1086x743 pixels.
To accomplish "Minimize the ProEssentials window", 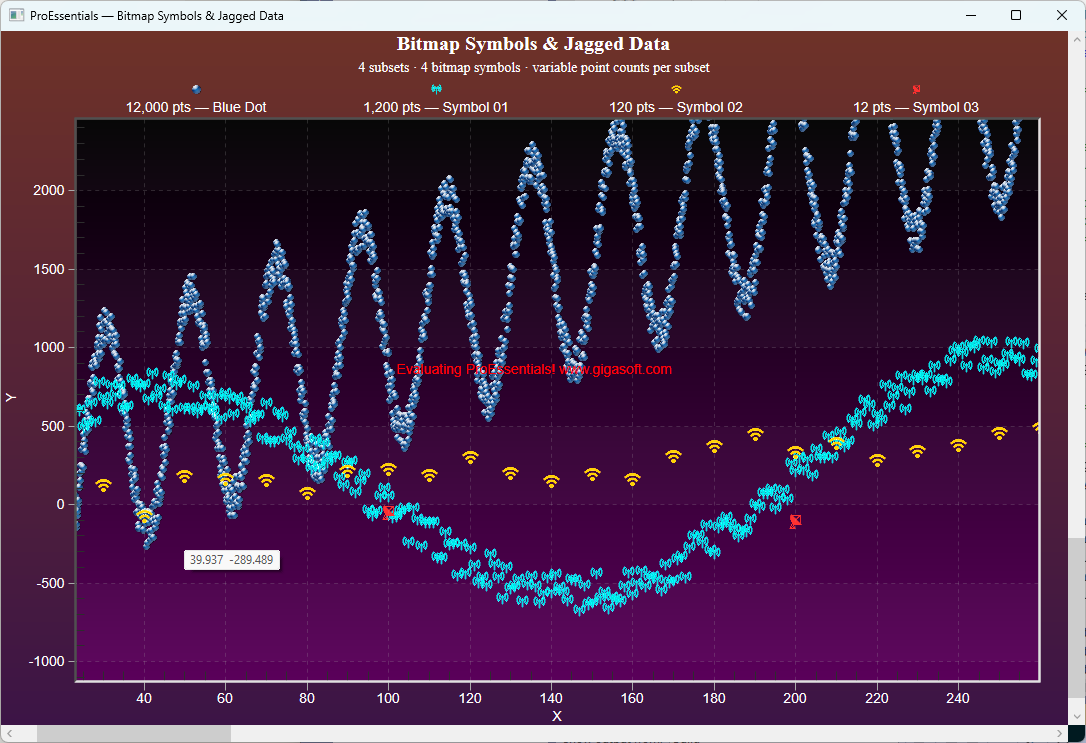I will [971, 15].
